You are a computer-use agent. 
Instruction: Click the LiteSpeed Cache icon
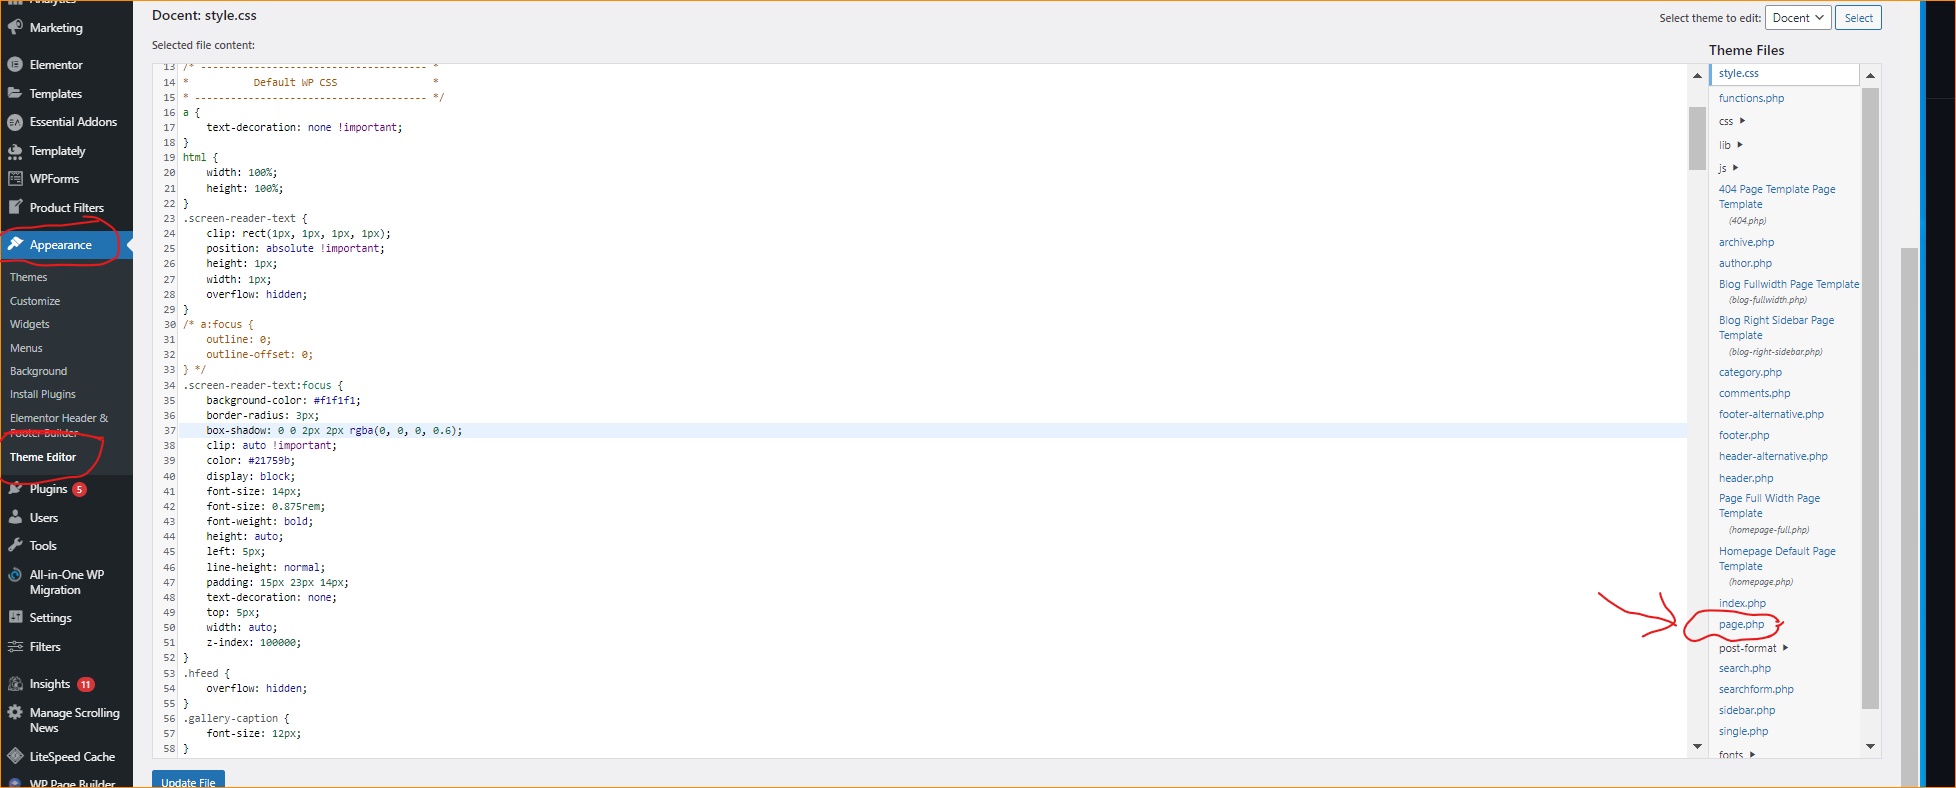(15, 757)
